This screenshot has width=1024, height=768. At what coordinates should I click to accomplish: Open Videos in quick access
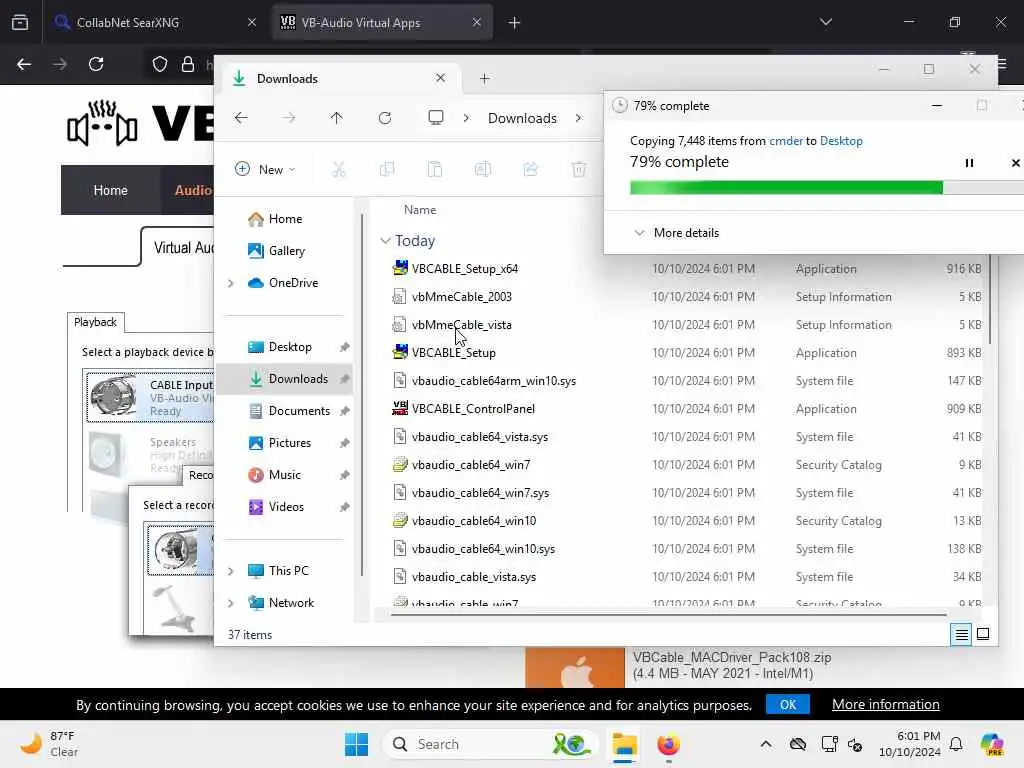coord(286,507)
